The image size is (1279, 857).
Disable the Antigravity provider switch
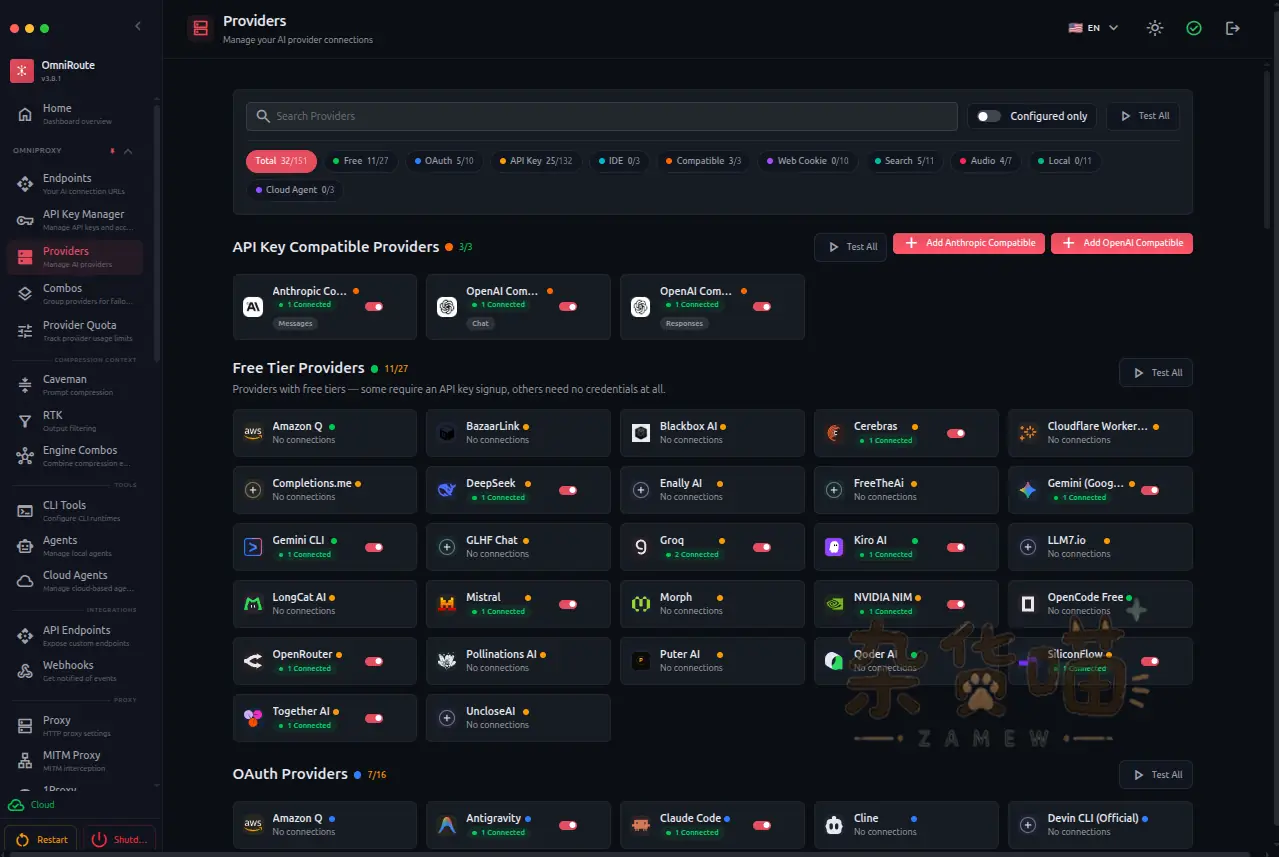pyautogui.click(x=568, y=825)
